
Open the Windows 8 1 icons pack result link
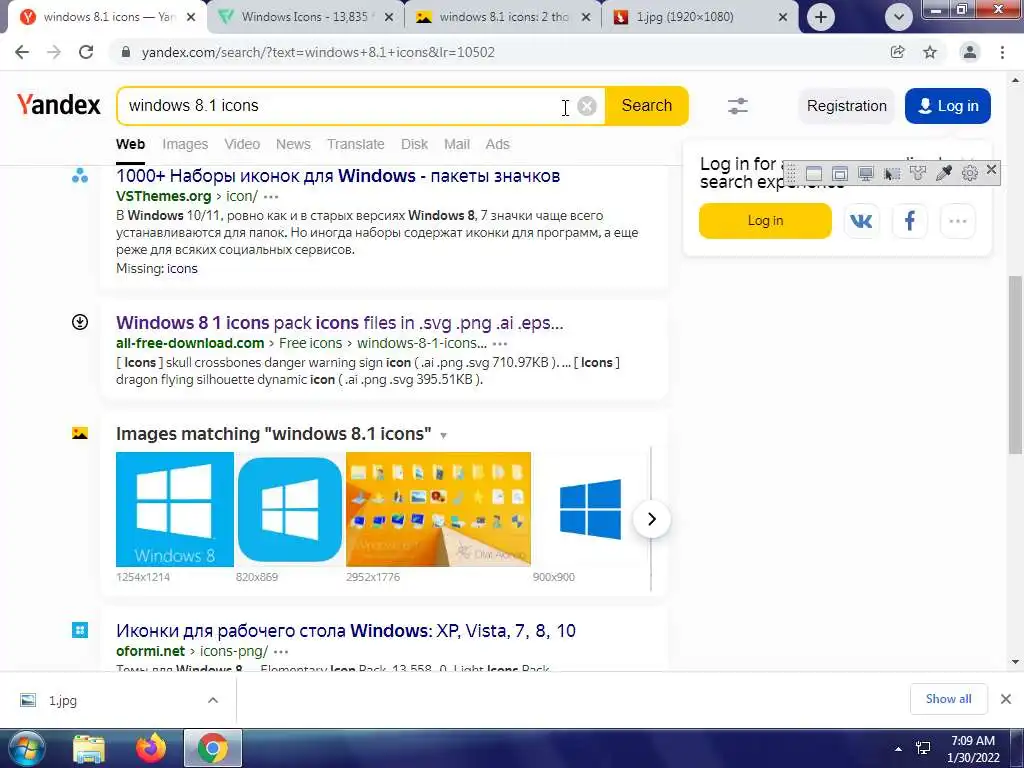click(340, 323)
